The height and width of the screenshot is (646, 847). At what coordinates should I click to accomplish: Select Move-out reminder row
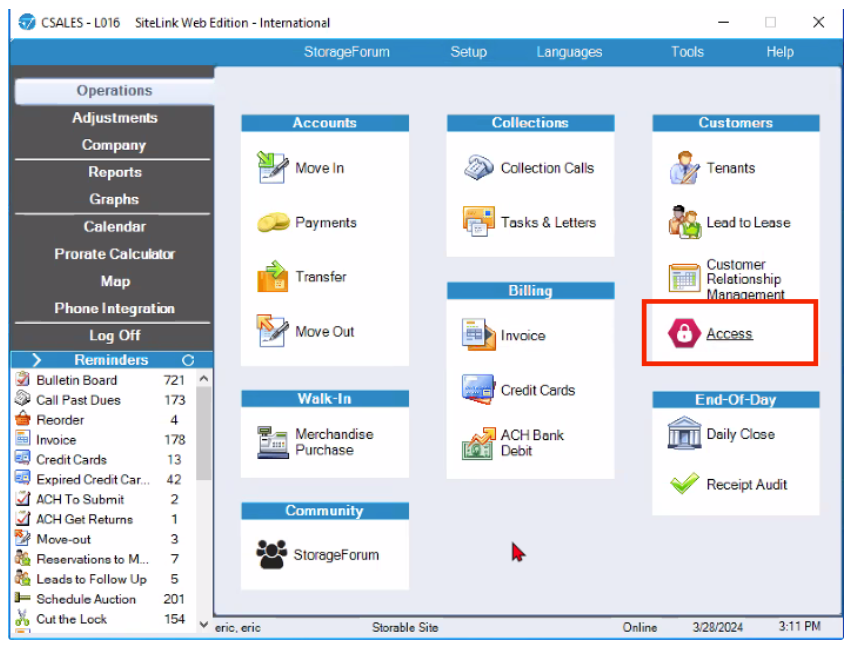pos(103,539)
